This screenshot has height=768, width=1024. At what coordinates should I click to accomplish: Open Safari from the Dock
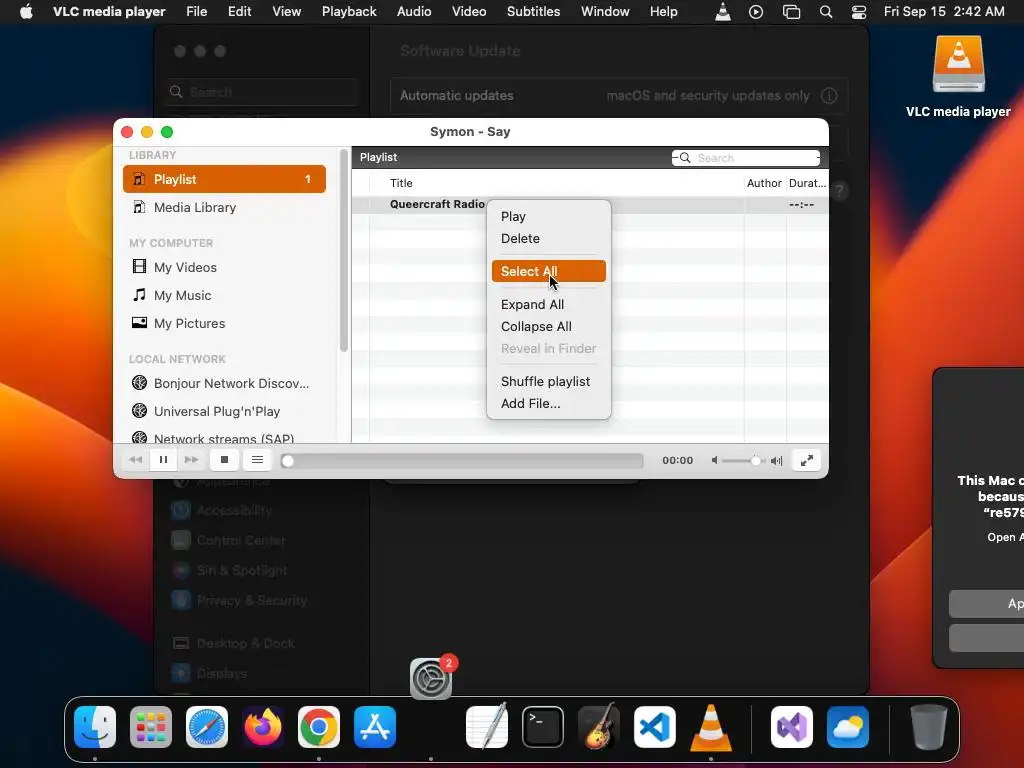pyautogui.click(x=207, y=726)
